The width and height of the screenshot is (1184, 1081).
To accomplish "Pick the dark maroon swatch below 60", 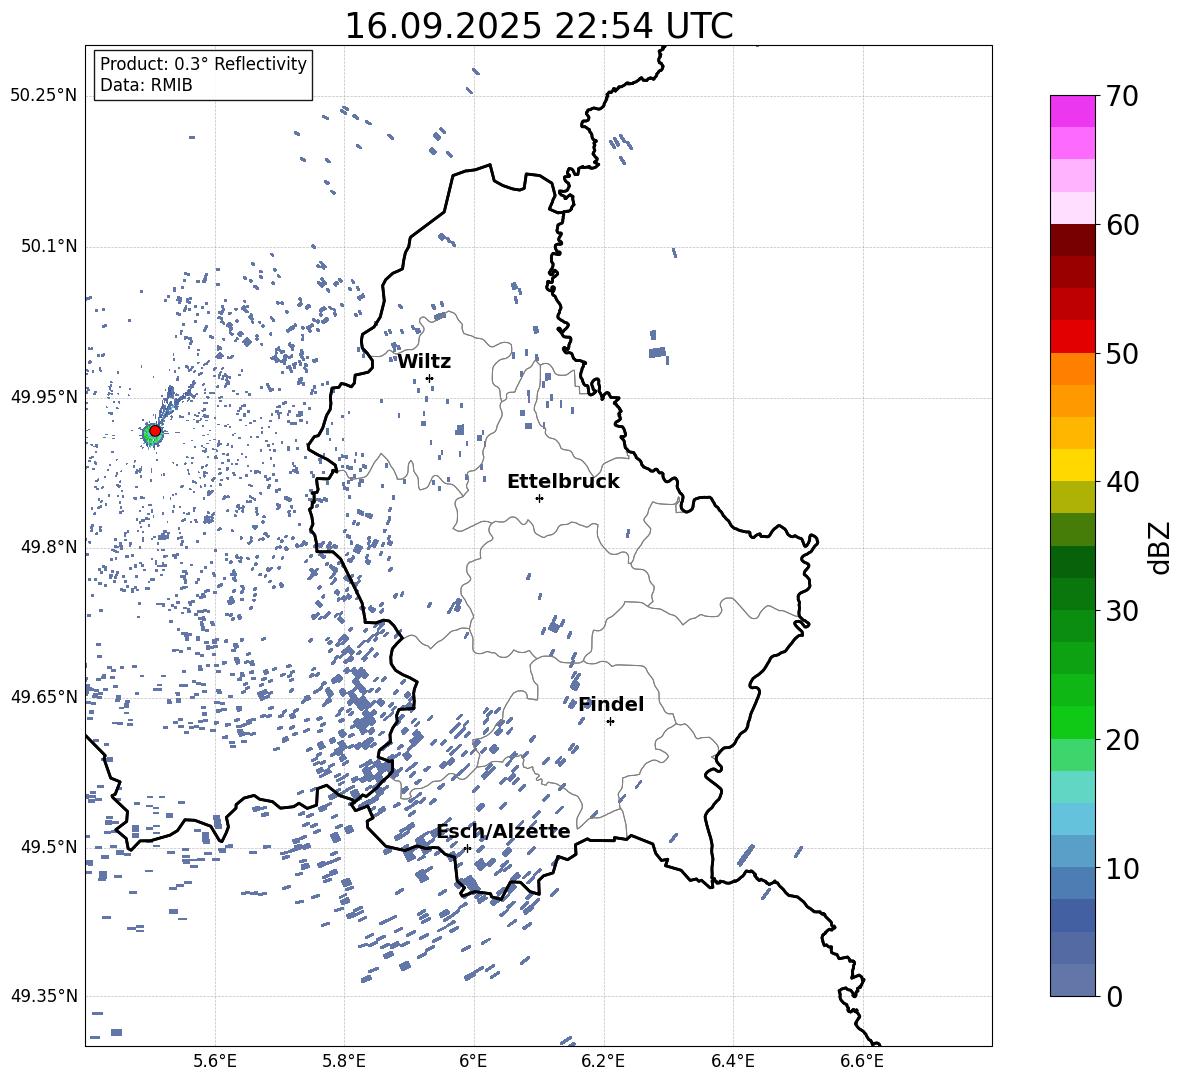I will [x=1073, y=240].
